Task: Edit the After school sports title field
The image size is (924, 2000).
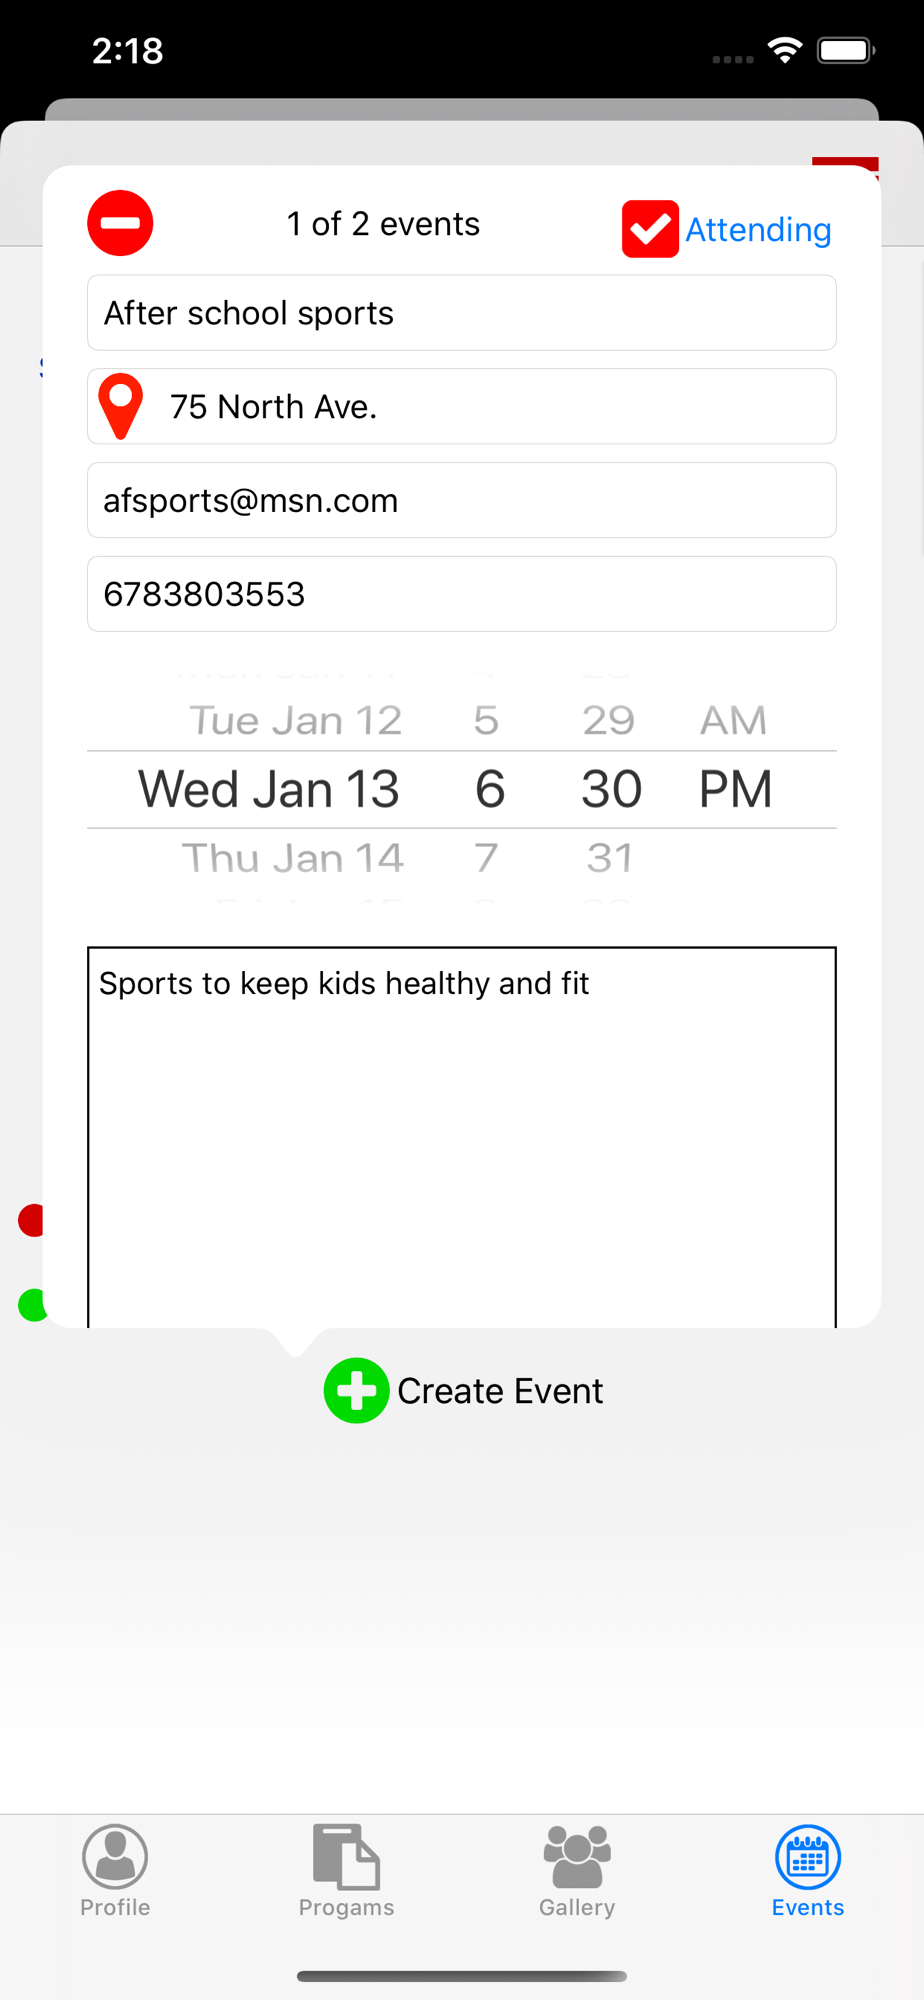Action: [x=462, y=313]
